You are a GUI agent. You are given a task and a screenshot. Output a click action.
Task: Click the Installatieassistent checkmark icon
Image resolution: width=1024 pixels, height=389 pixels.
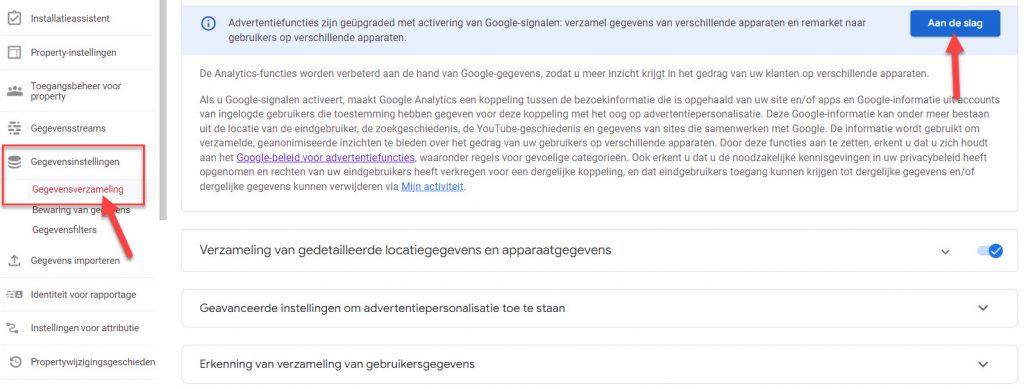14,18
